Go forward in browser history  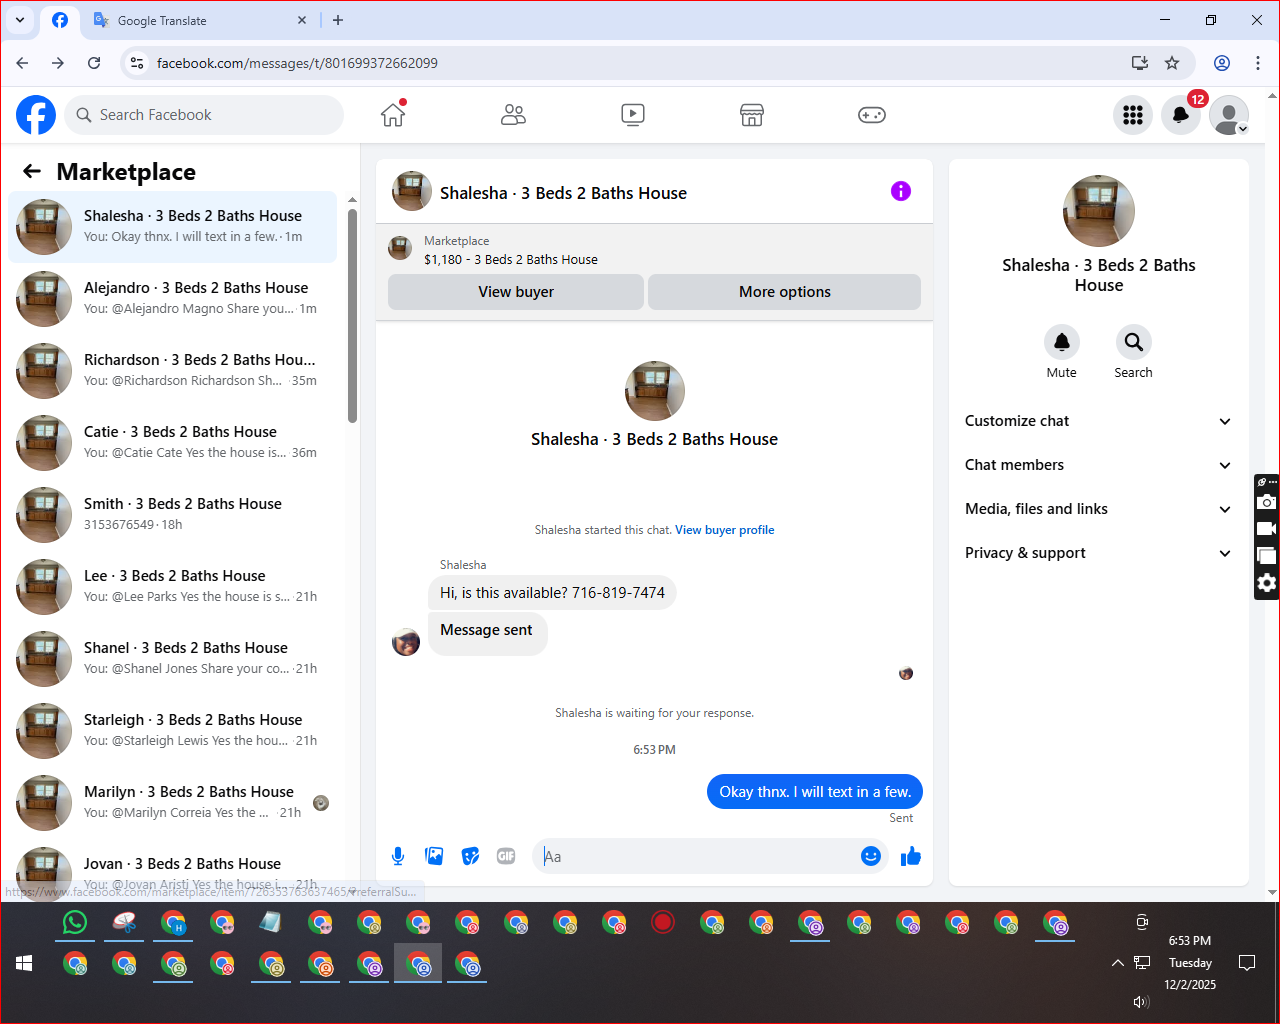tap(58, 63)
